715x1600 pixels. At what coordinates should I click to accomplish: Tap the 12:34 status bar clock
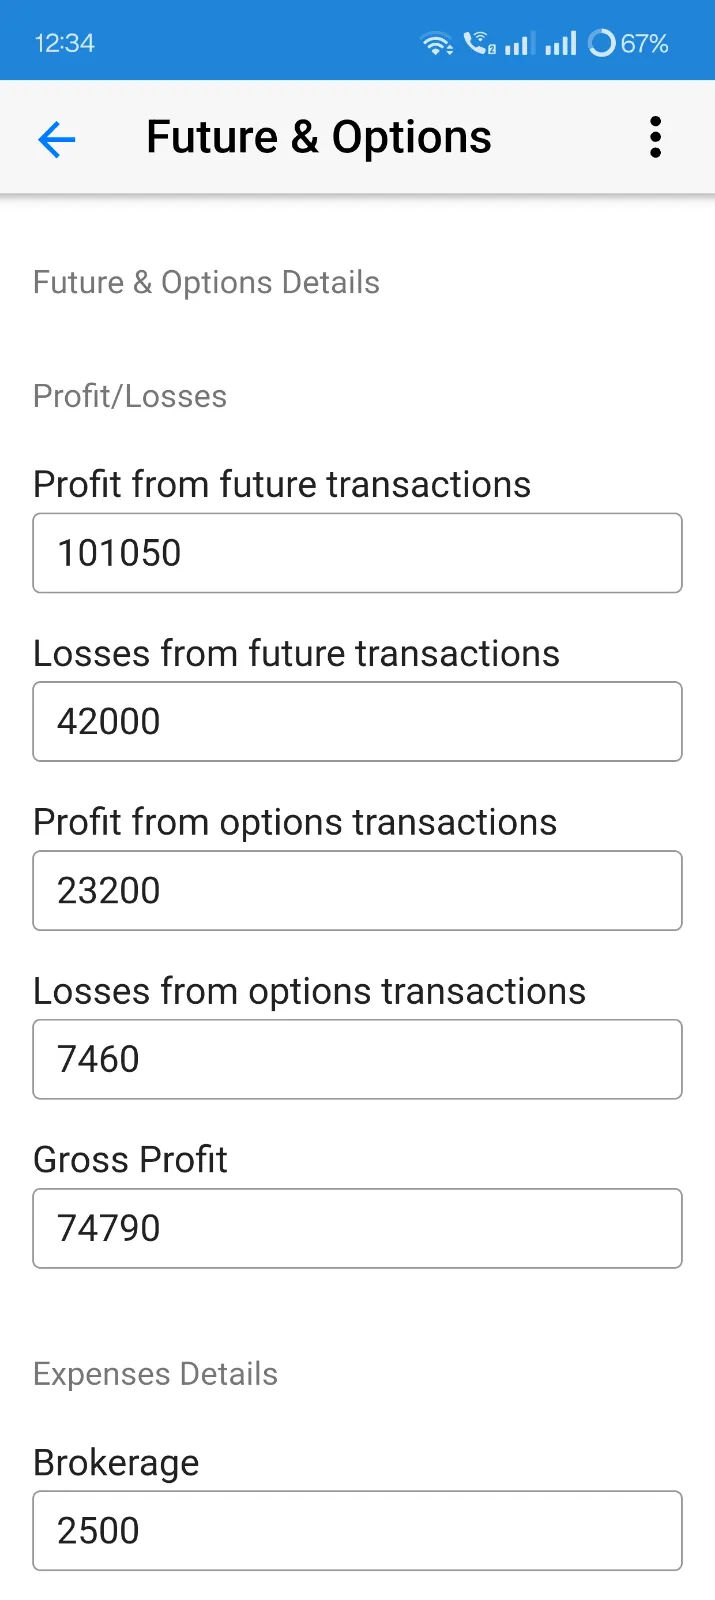tap(64, 43)
